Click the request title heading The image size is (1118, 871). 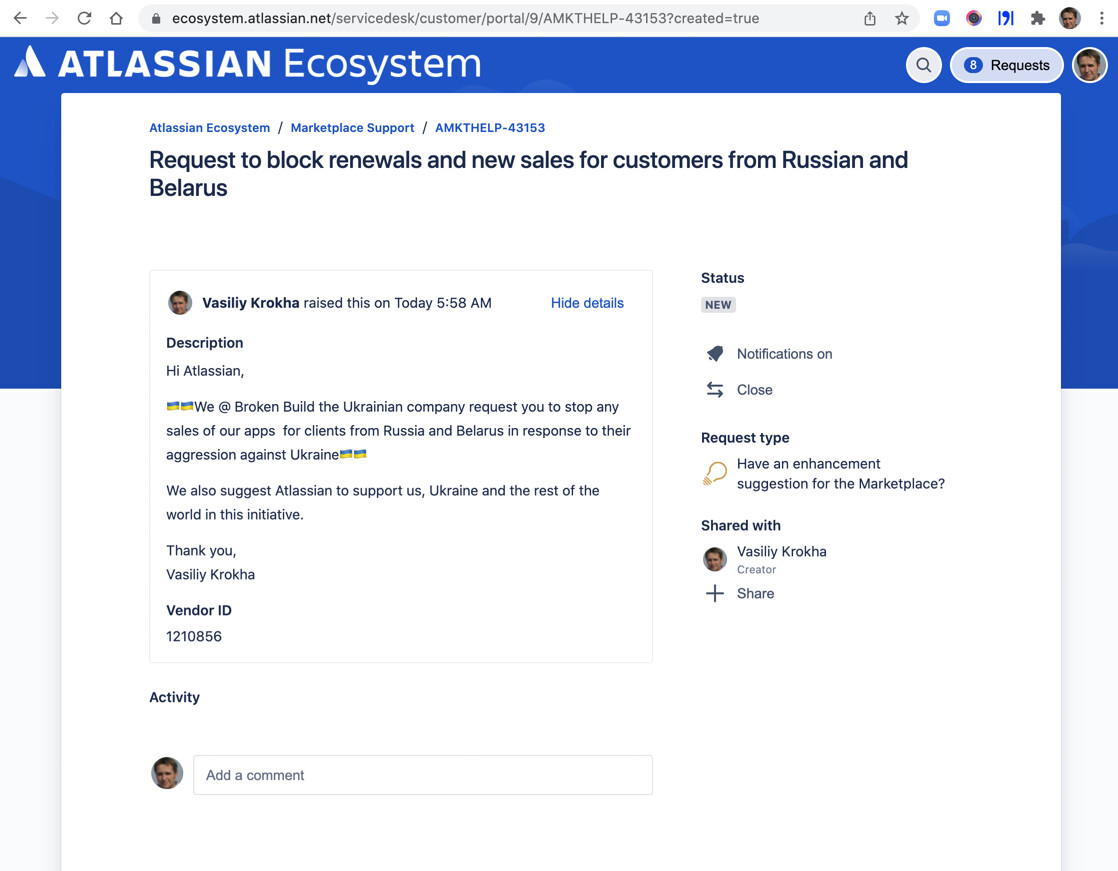(x=528, y=174)
